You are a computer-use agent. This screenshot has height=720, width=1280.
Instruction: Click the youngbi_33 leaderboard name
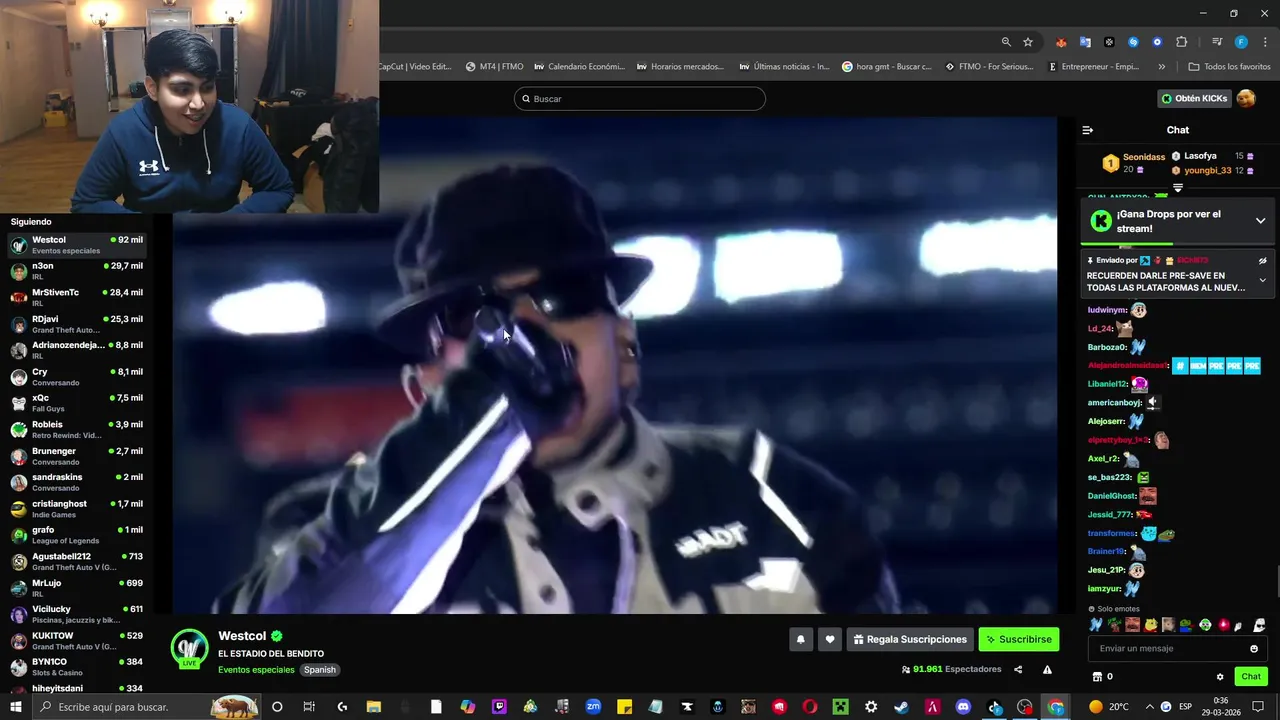pyautogui.click(x=1208, y=171)
